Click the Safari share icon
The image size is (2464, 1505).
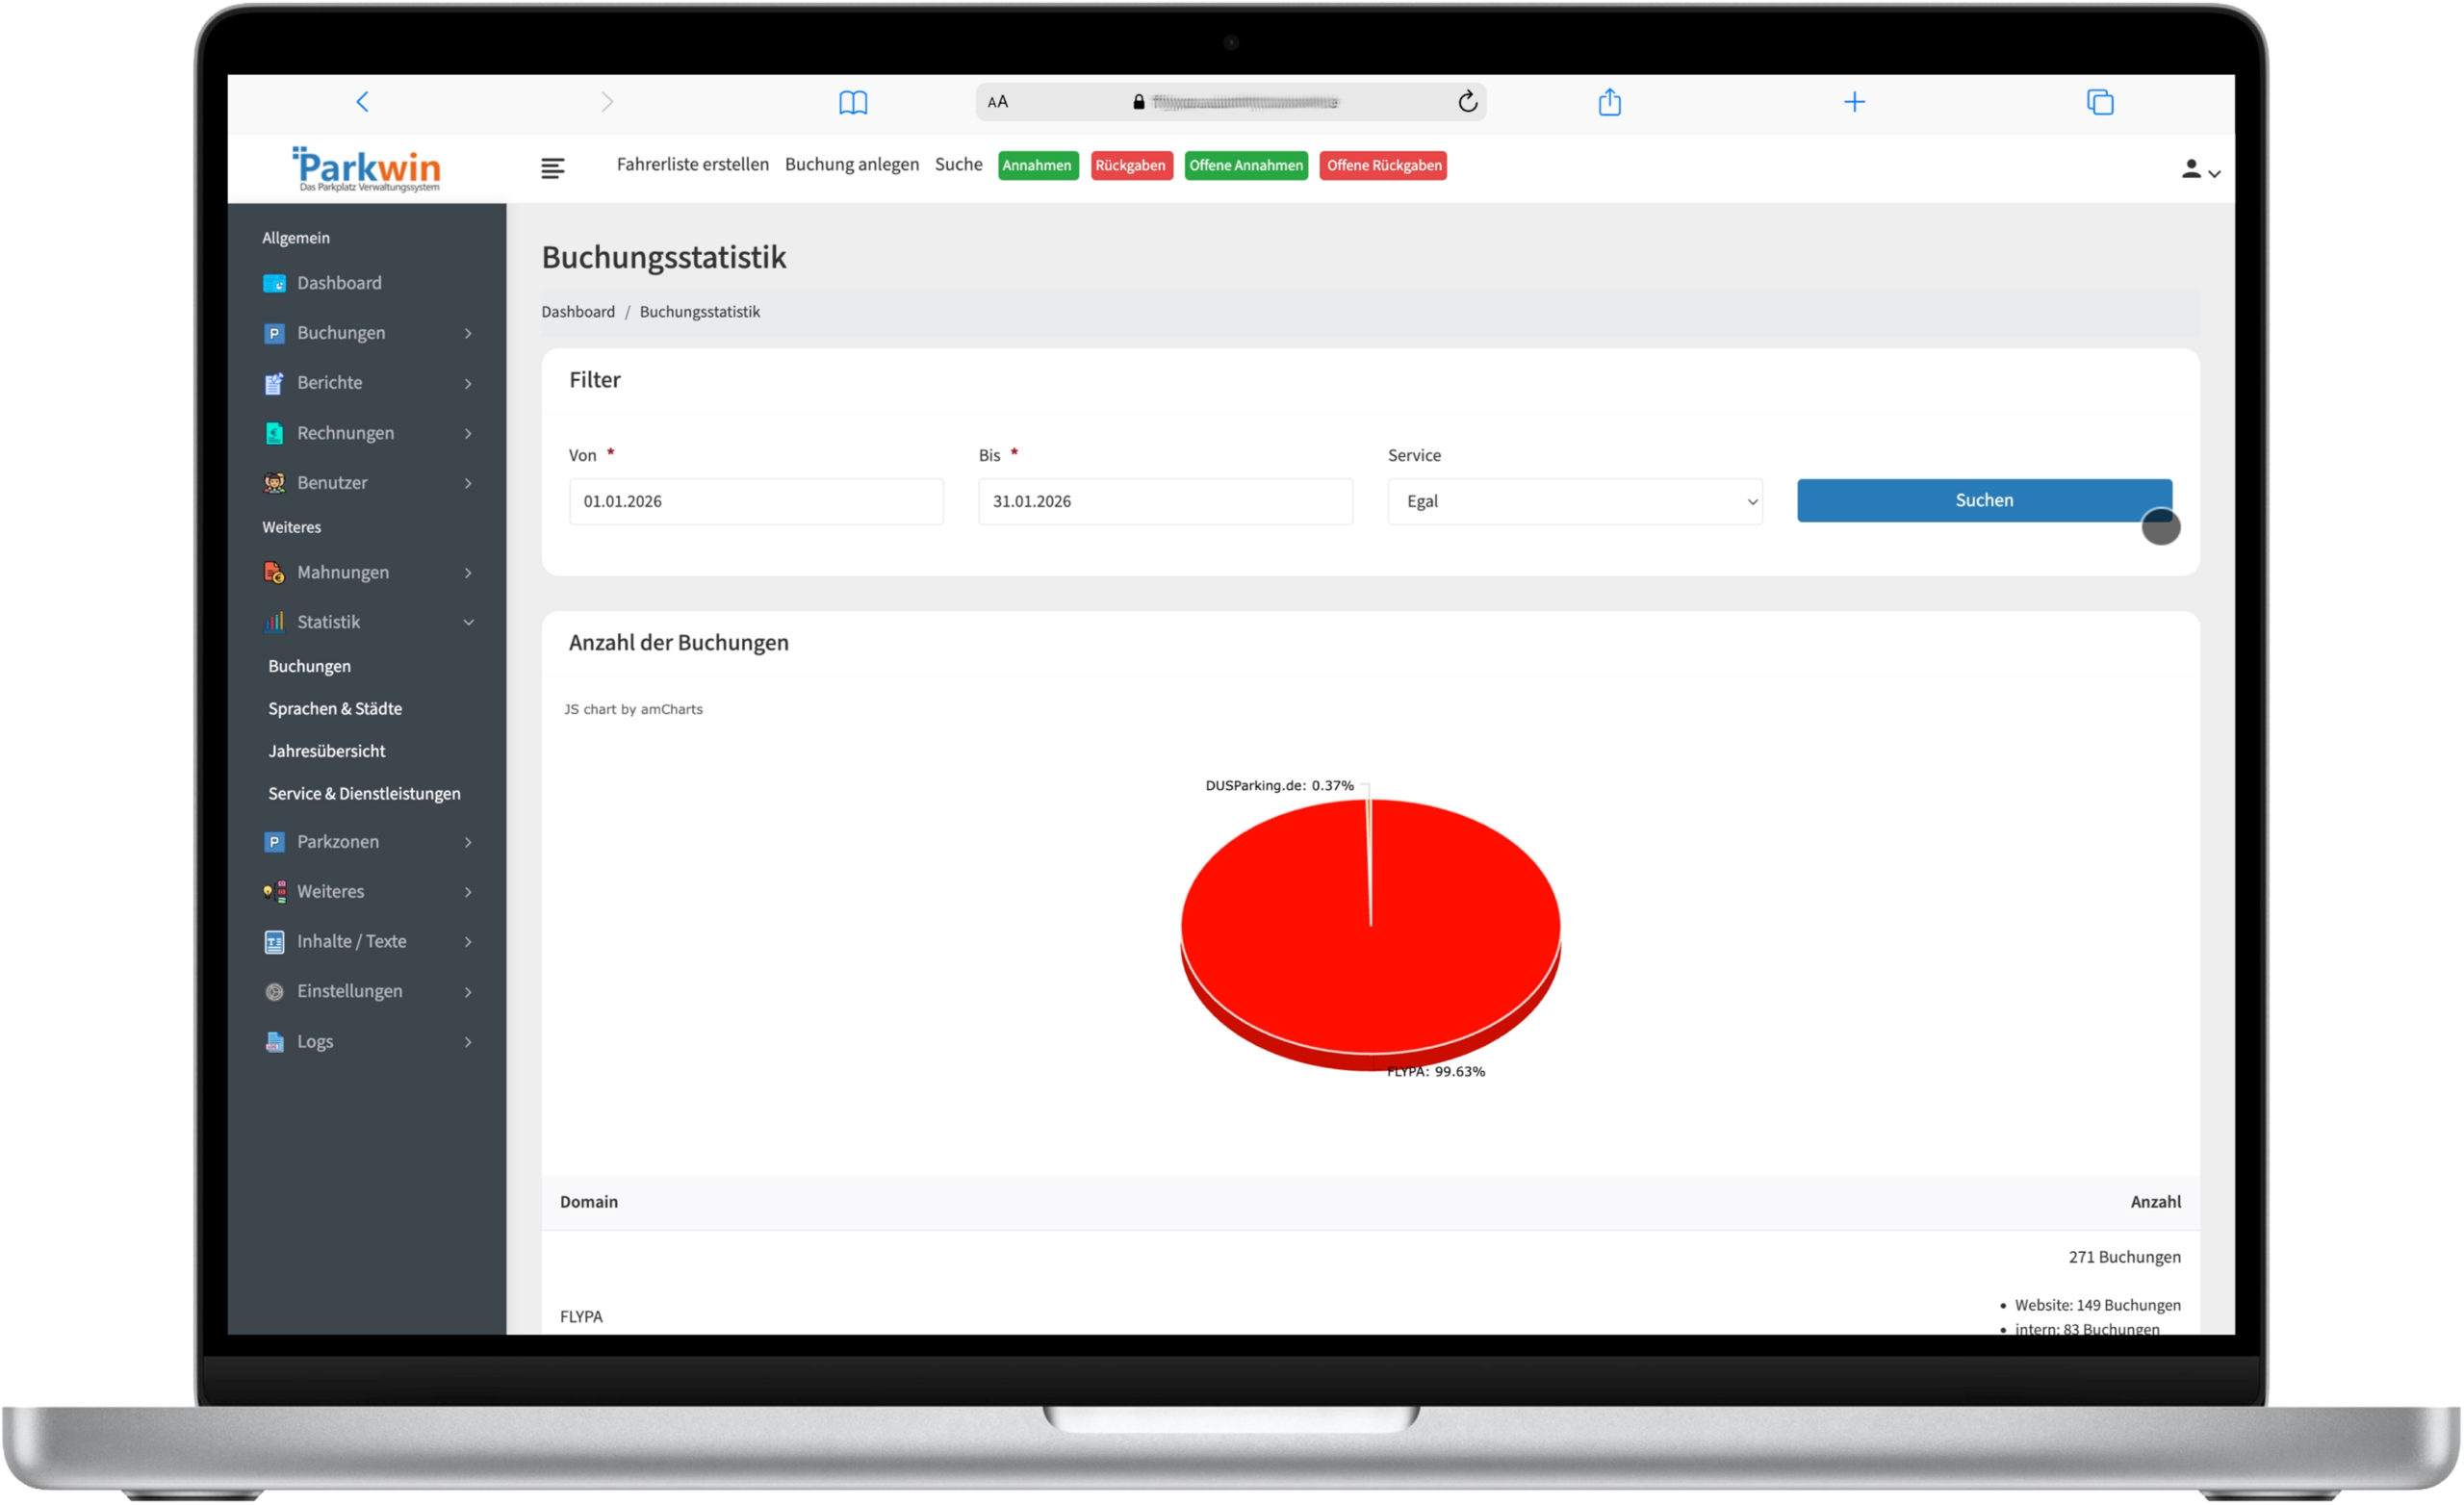click(1609, 102)
